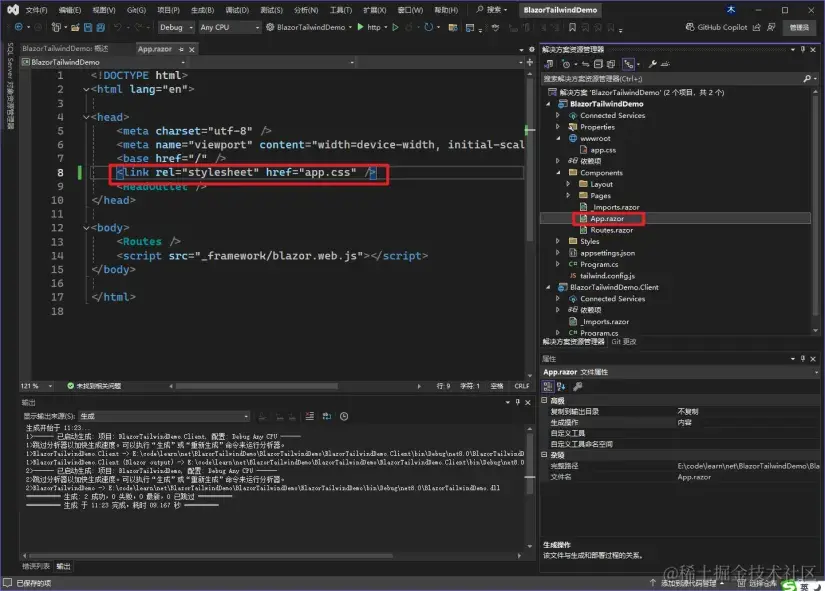Click the switch-views icon at Solution Explorer toolbar start
The width and height of the screenshot is (825, 591).
pos(549,64)
